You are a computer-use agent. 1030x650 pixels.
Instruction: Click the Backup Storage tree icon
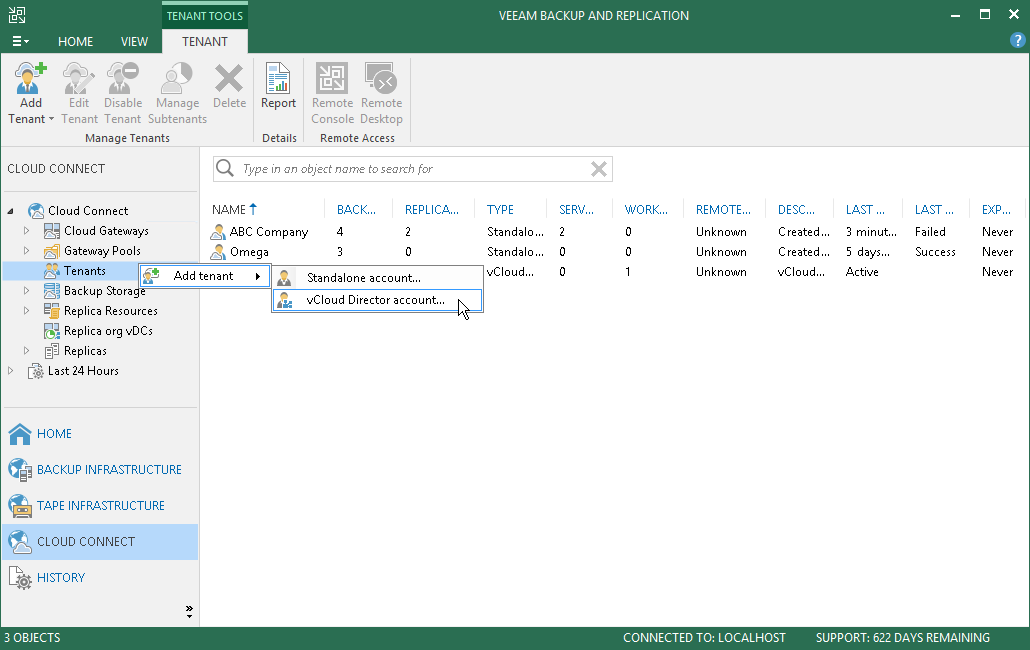coord(52,291)
